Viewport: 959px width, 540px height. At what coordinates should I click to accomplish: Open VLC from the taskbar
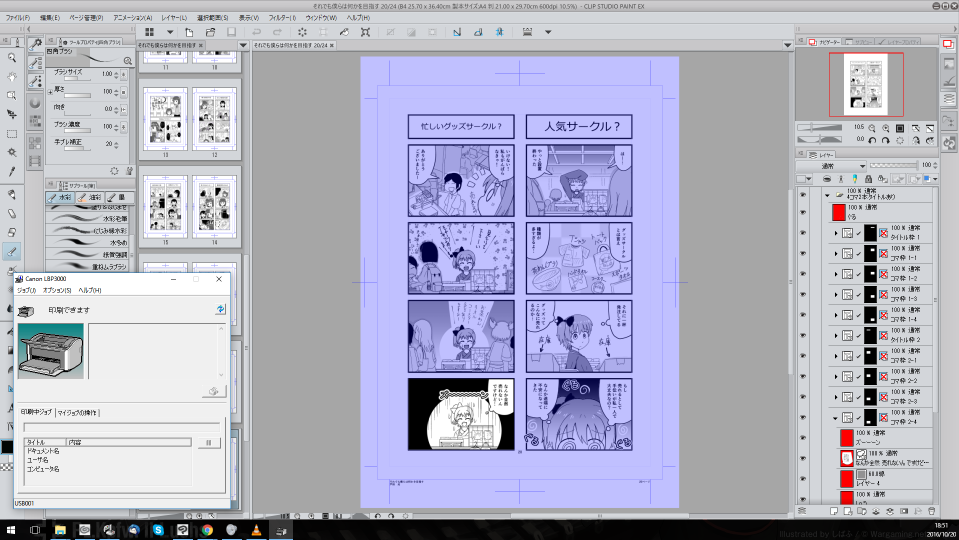click(x=254, y=528)
